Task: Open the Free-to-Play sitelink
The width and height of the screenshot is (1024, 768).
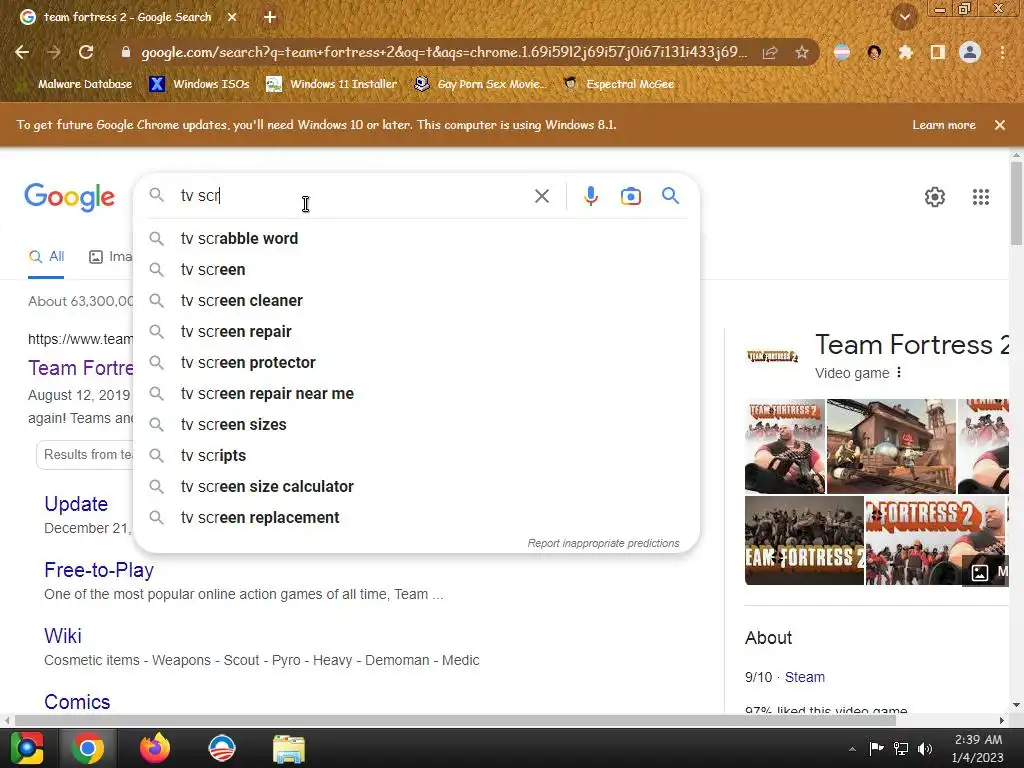Action: pyautogui.click(x=99, y=570)
